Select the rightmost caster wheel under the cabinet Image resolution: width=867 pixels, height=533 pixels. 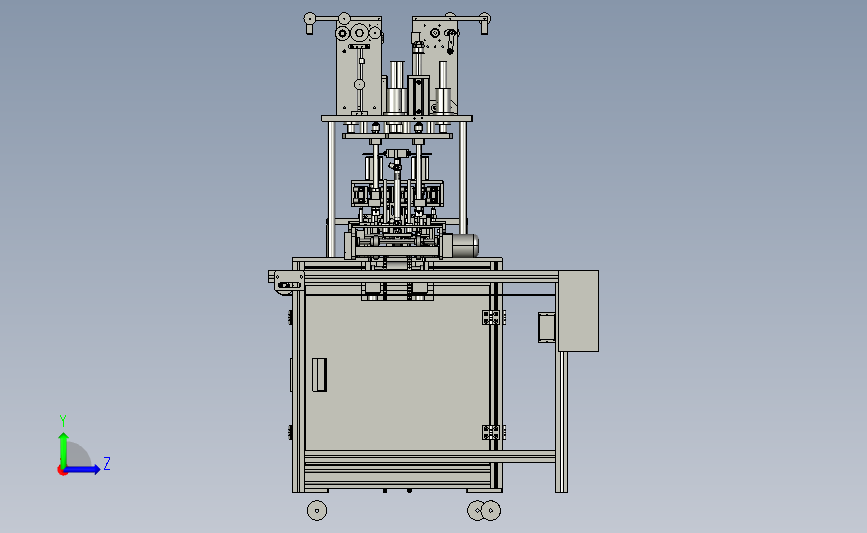[x=490, y=510]
